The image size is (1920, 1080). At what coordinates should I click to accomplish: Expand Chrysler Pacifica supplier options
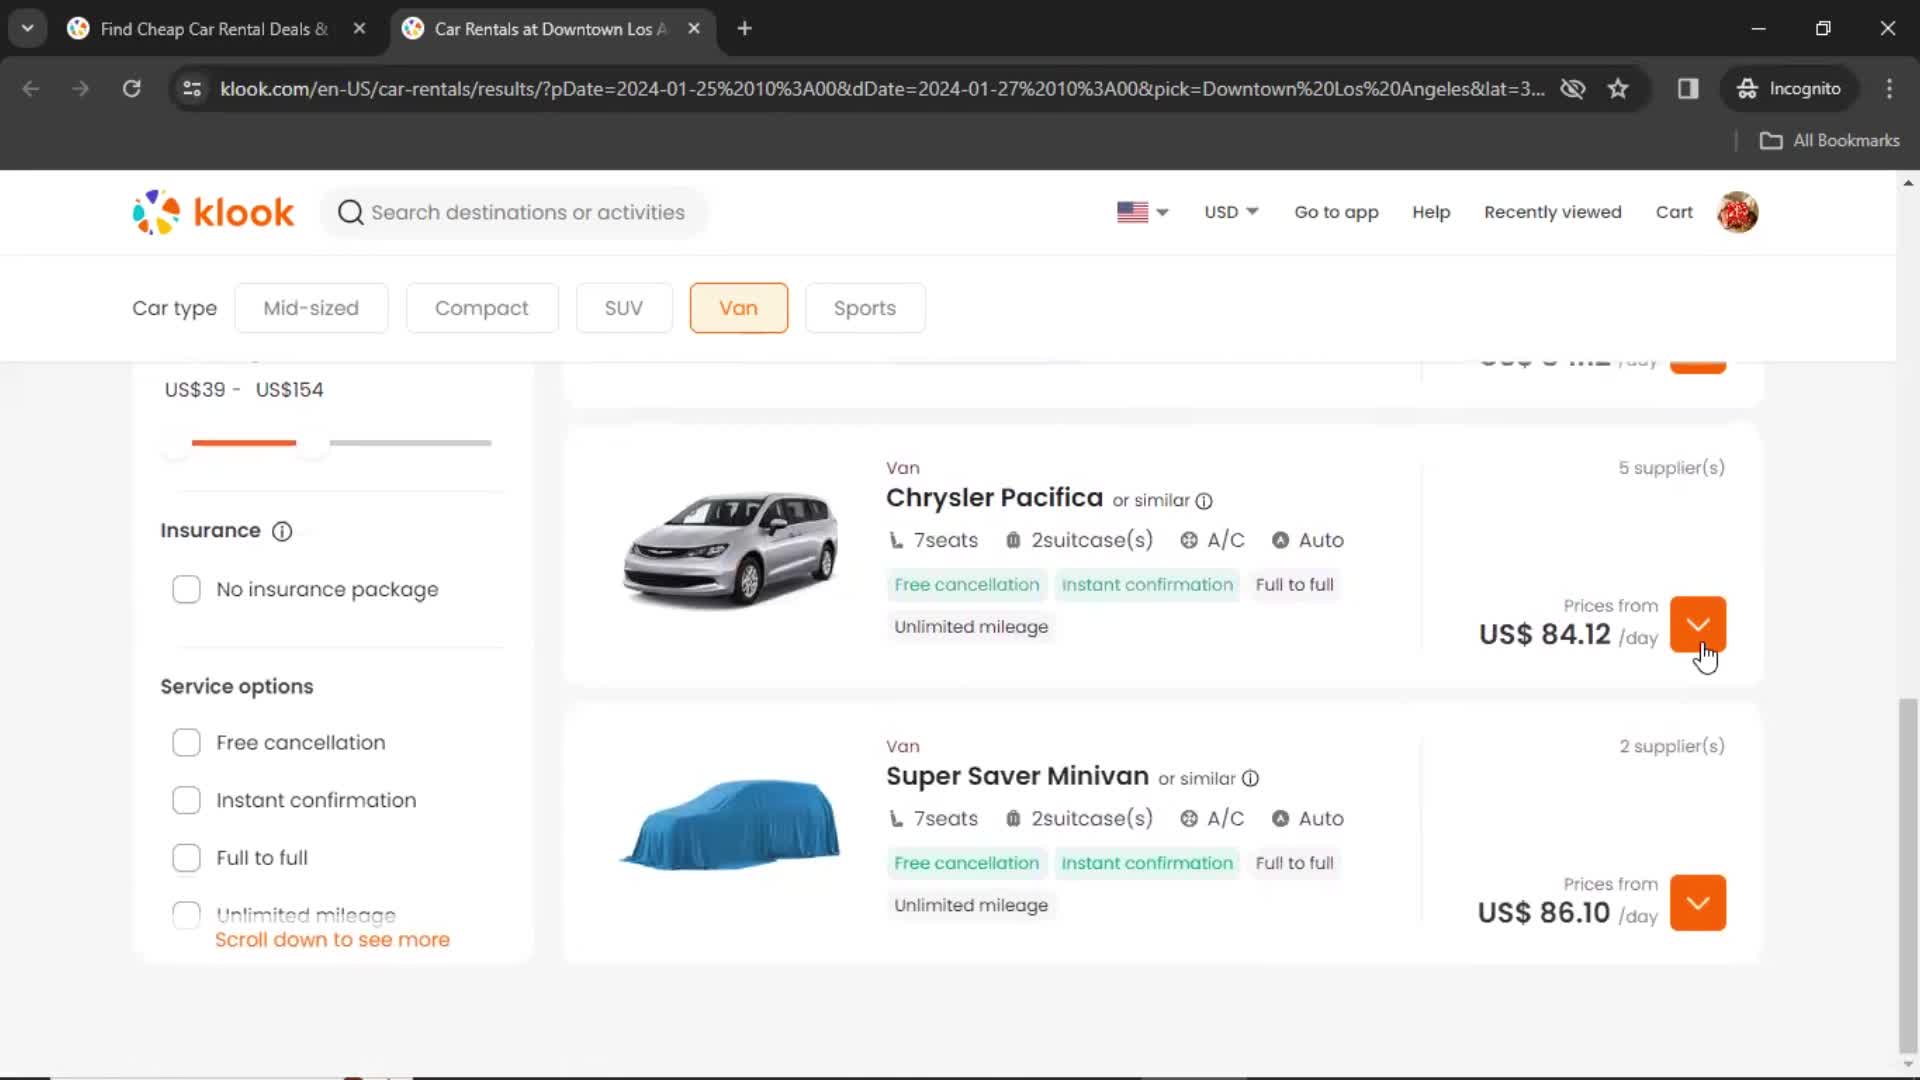1700,624
